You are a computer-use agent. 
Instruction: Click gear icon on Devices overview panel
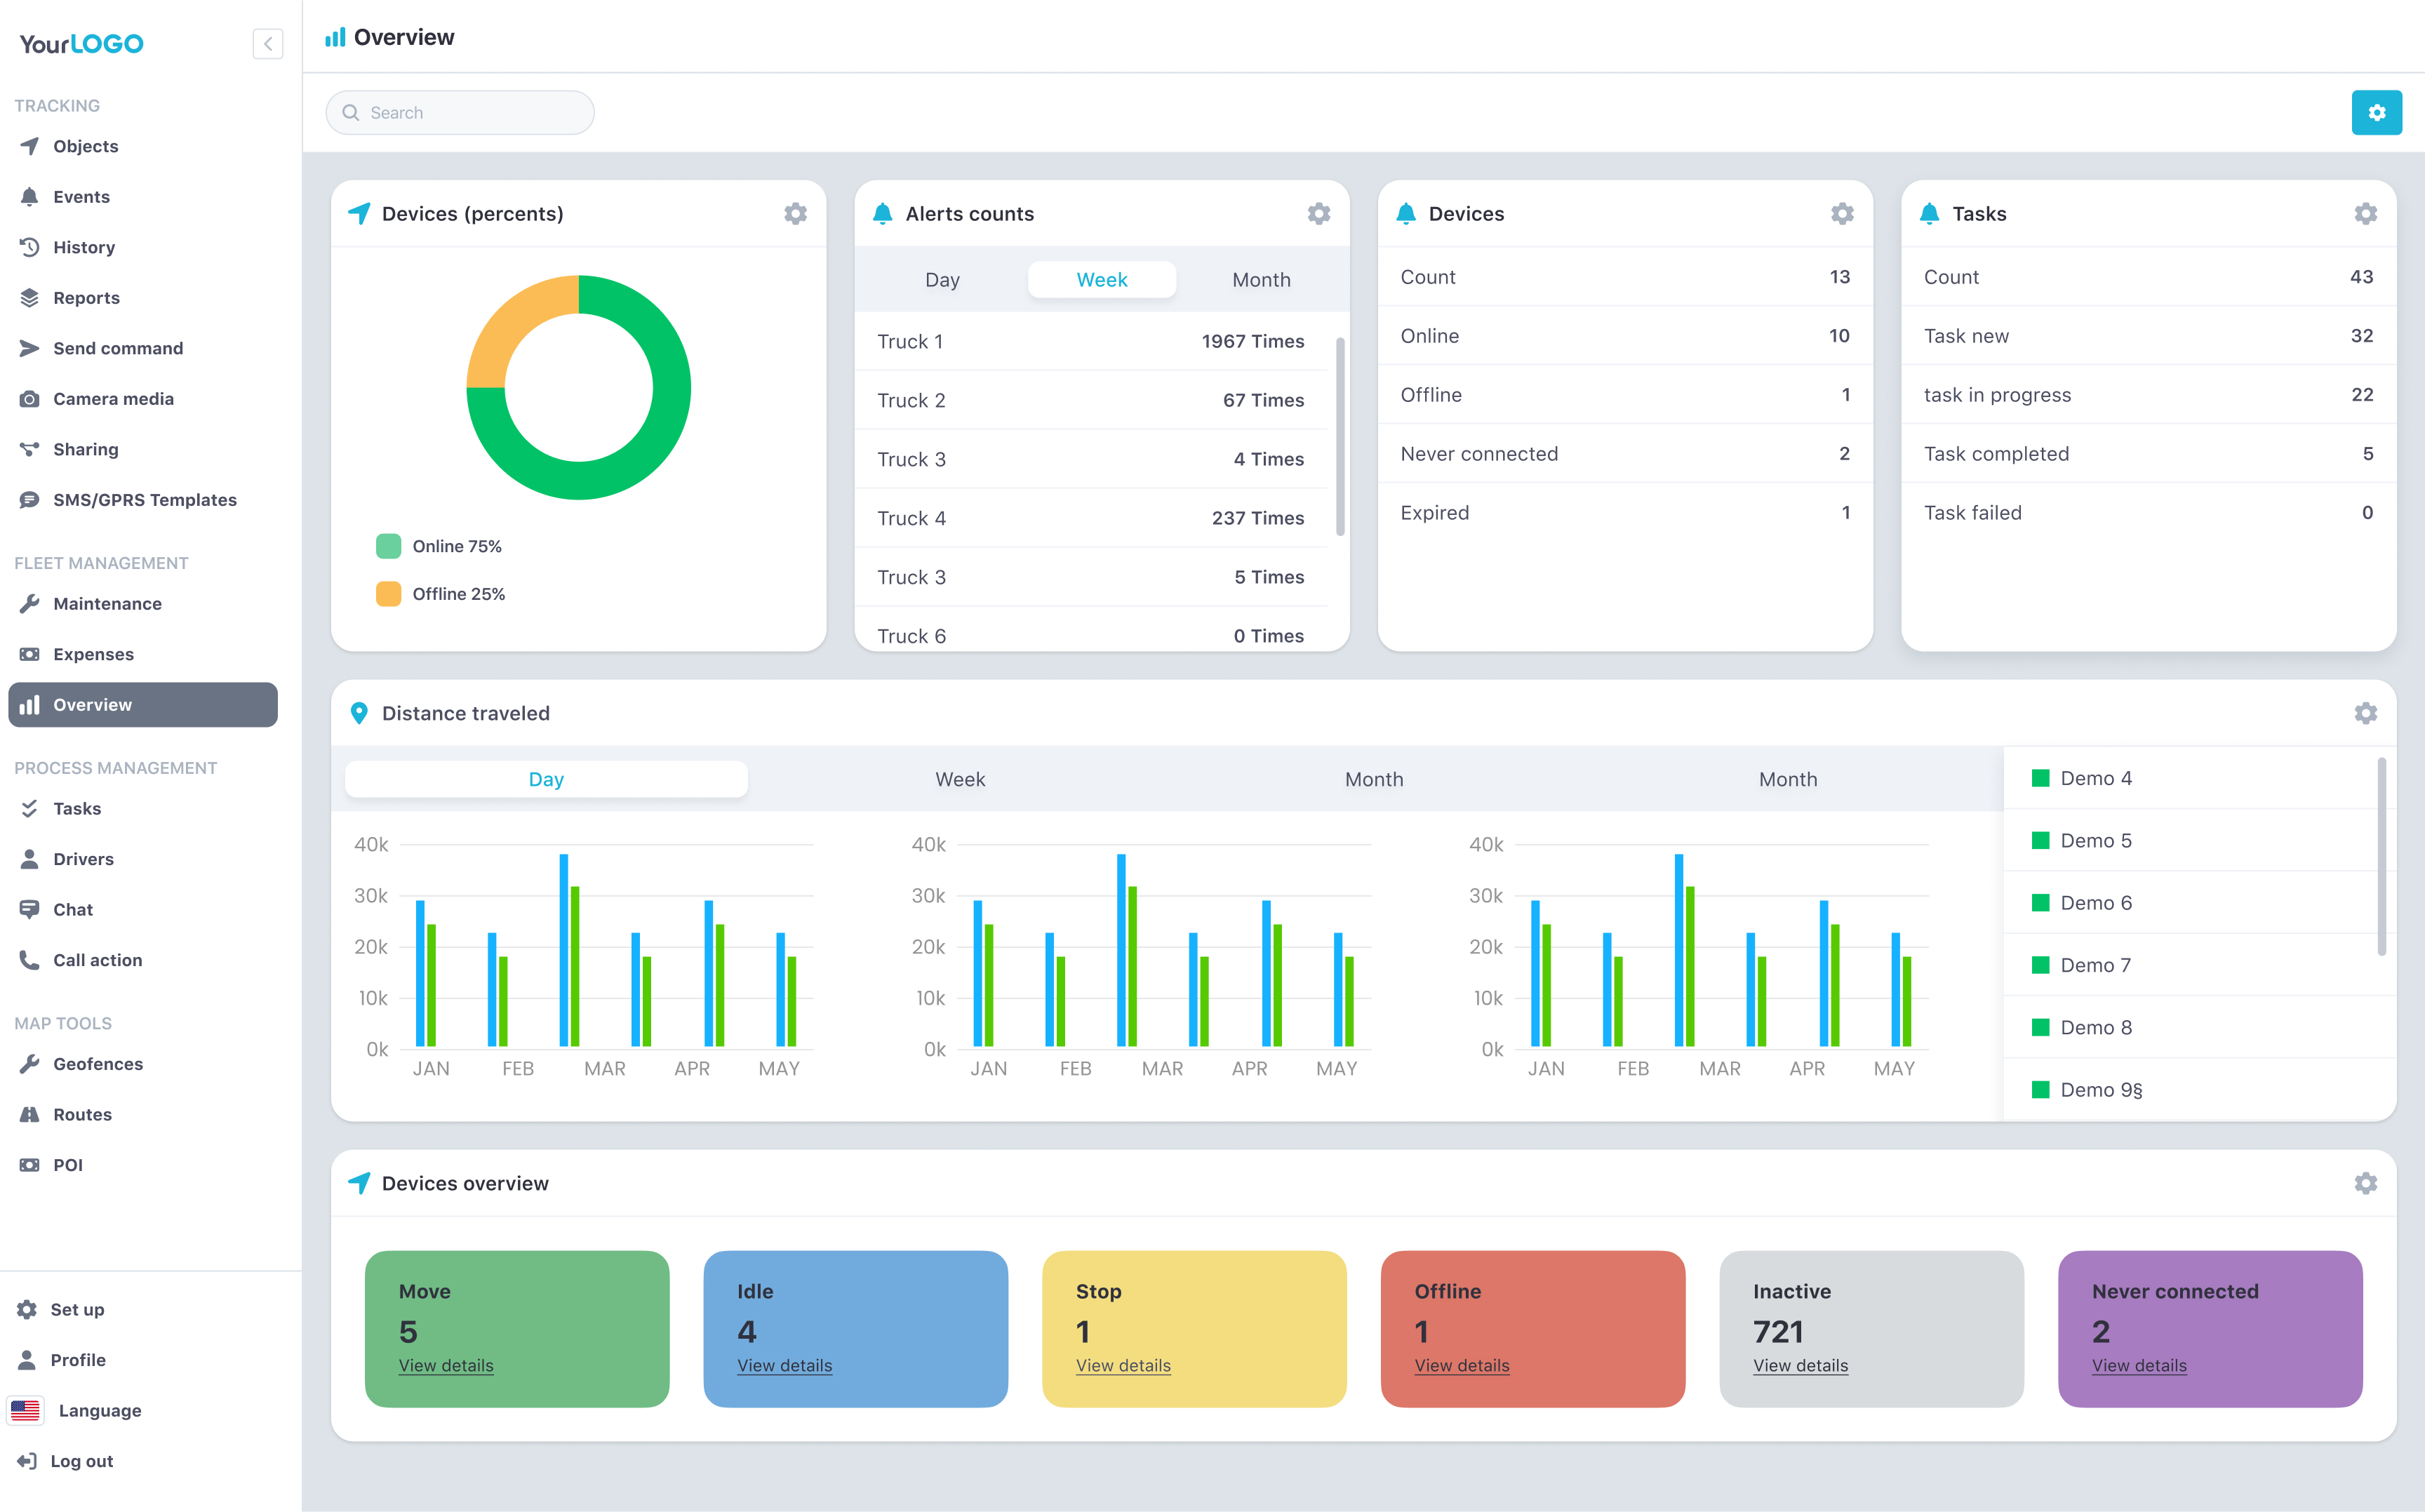(x=2365, y=1183)
